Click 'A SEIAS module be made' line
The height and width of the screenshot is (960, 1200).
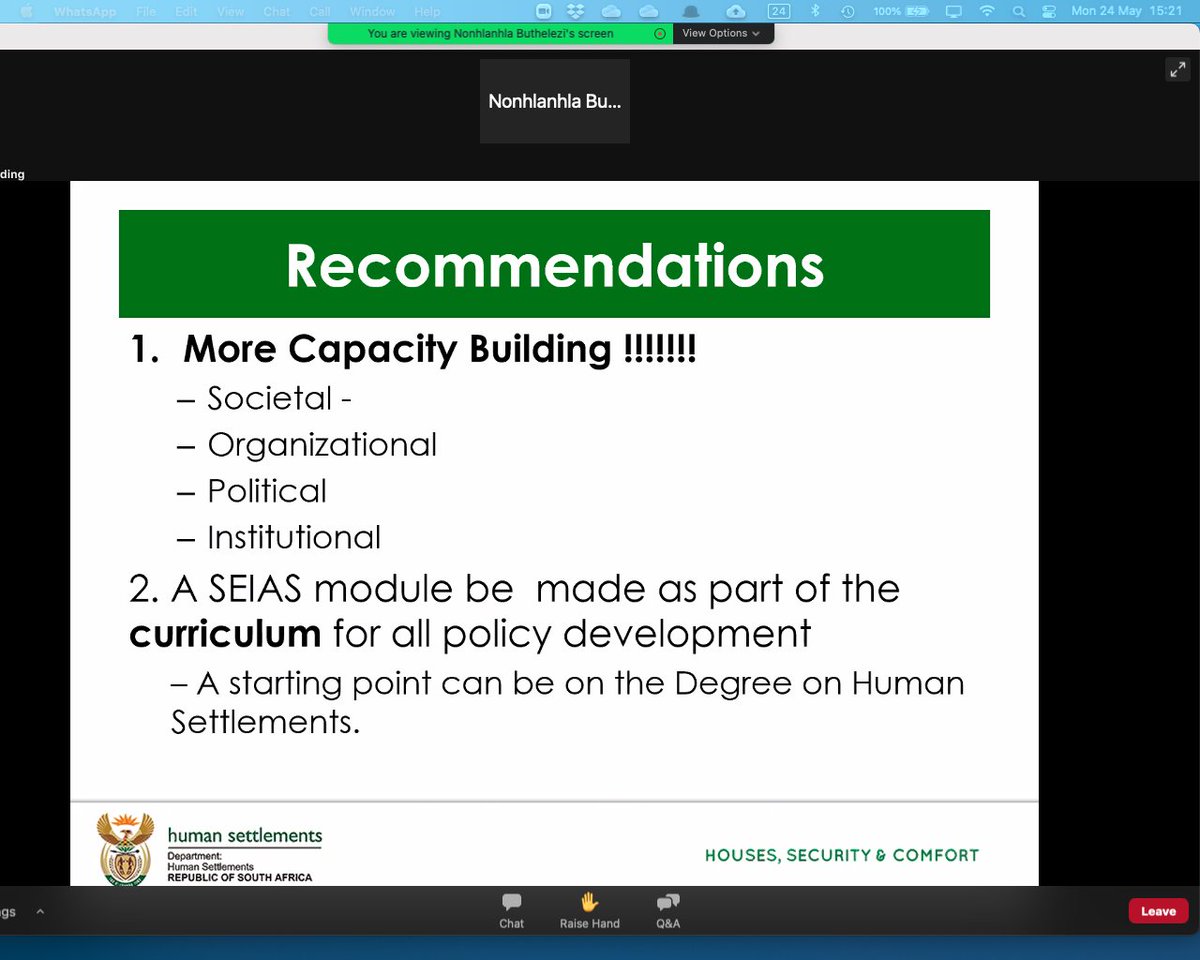pyautogui.click(x=515, y=589)
